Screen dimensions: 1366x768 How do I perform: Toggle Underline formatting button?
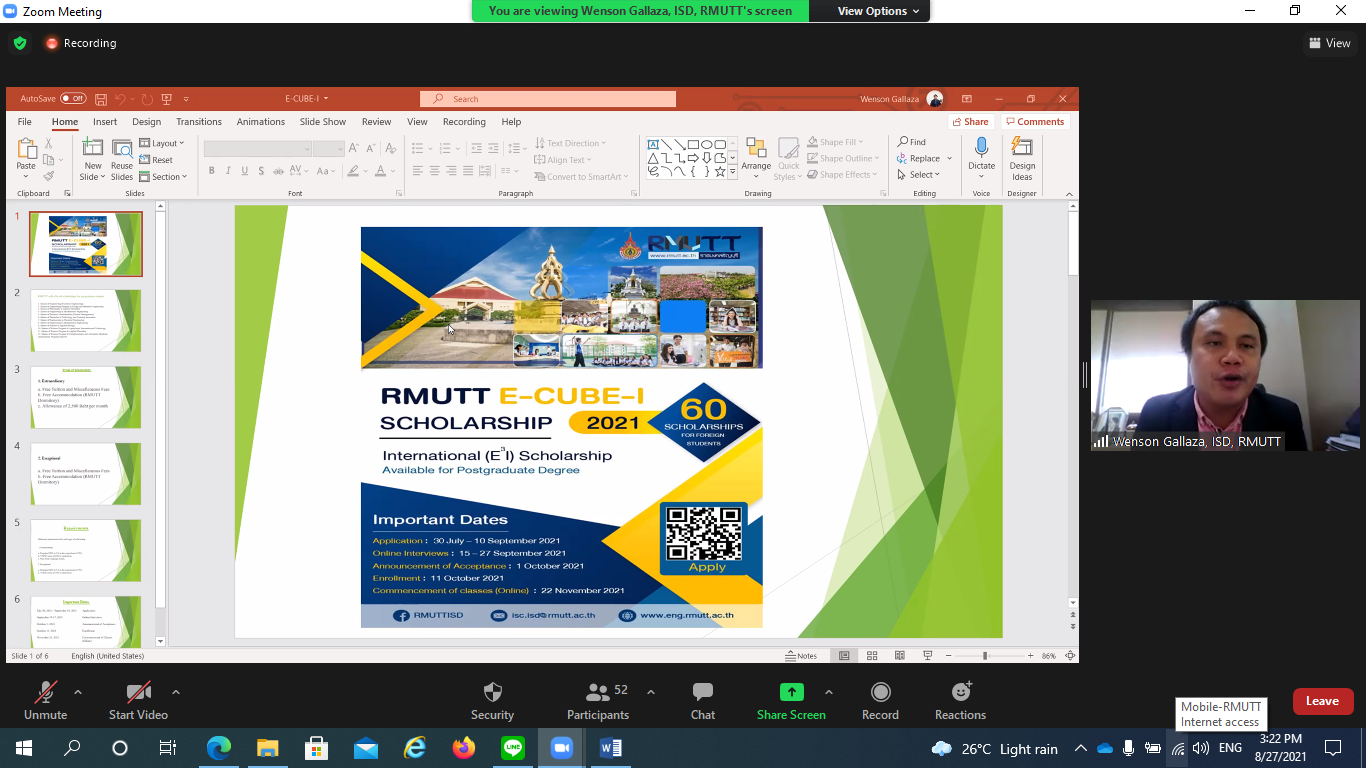244,171
